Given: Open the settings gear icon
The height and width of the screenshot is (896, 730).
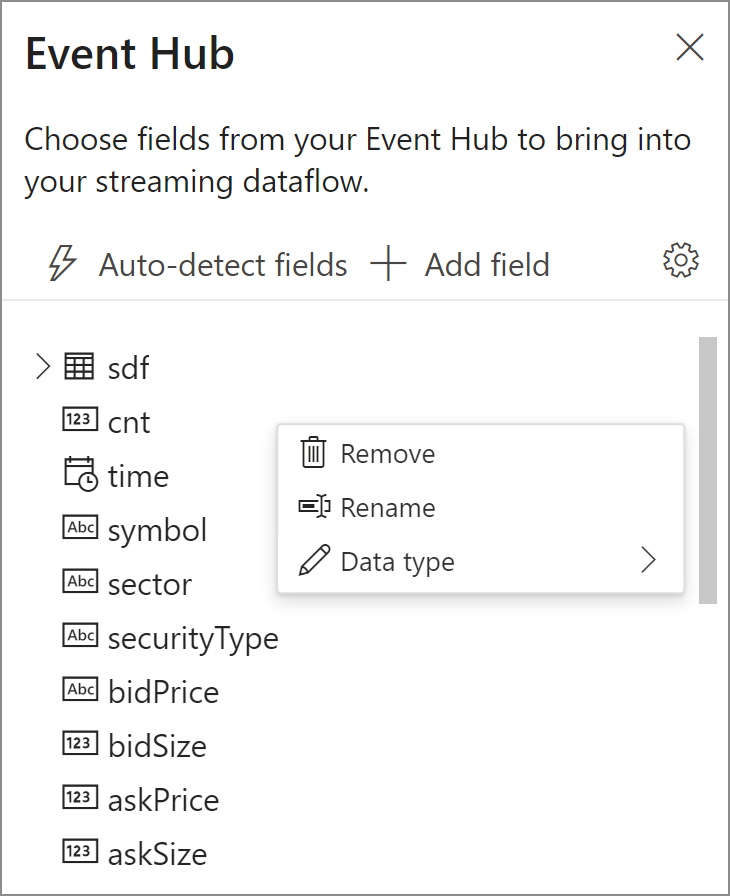Looking at the screenshot, I should pyautogui.click(x=680, y=260).
